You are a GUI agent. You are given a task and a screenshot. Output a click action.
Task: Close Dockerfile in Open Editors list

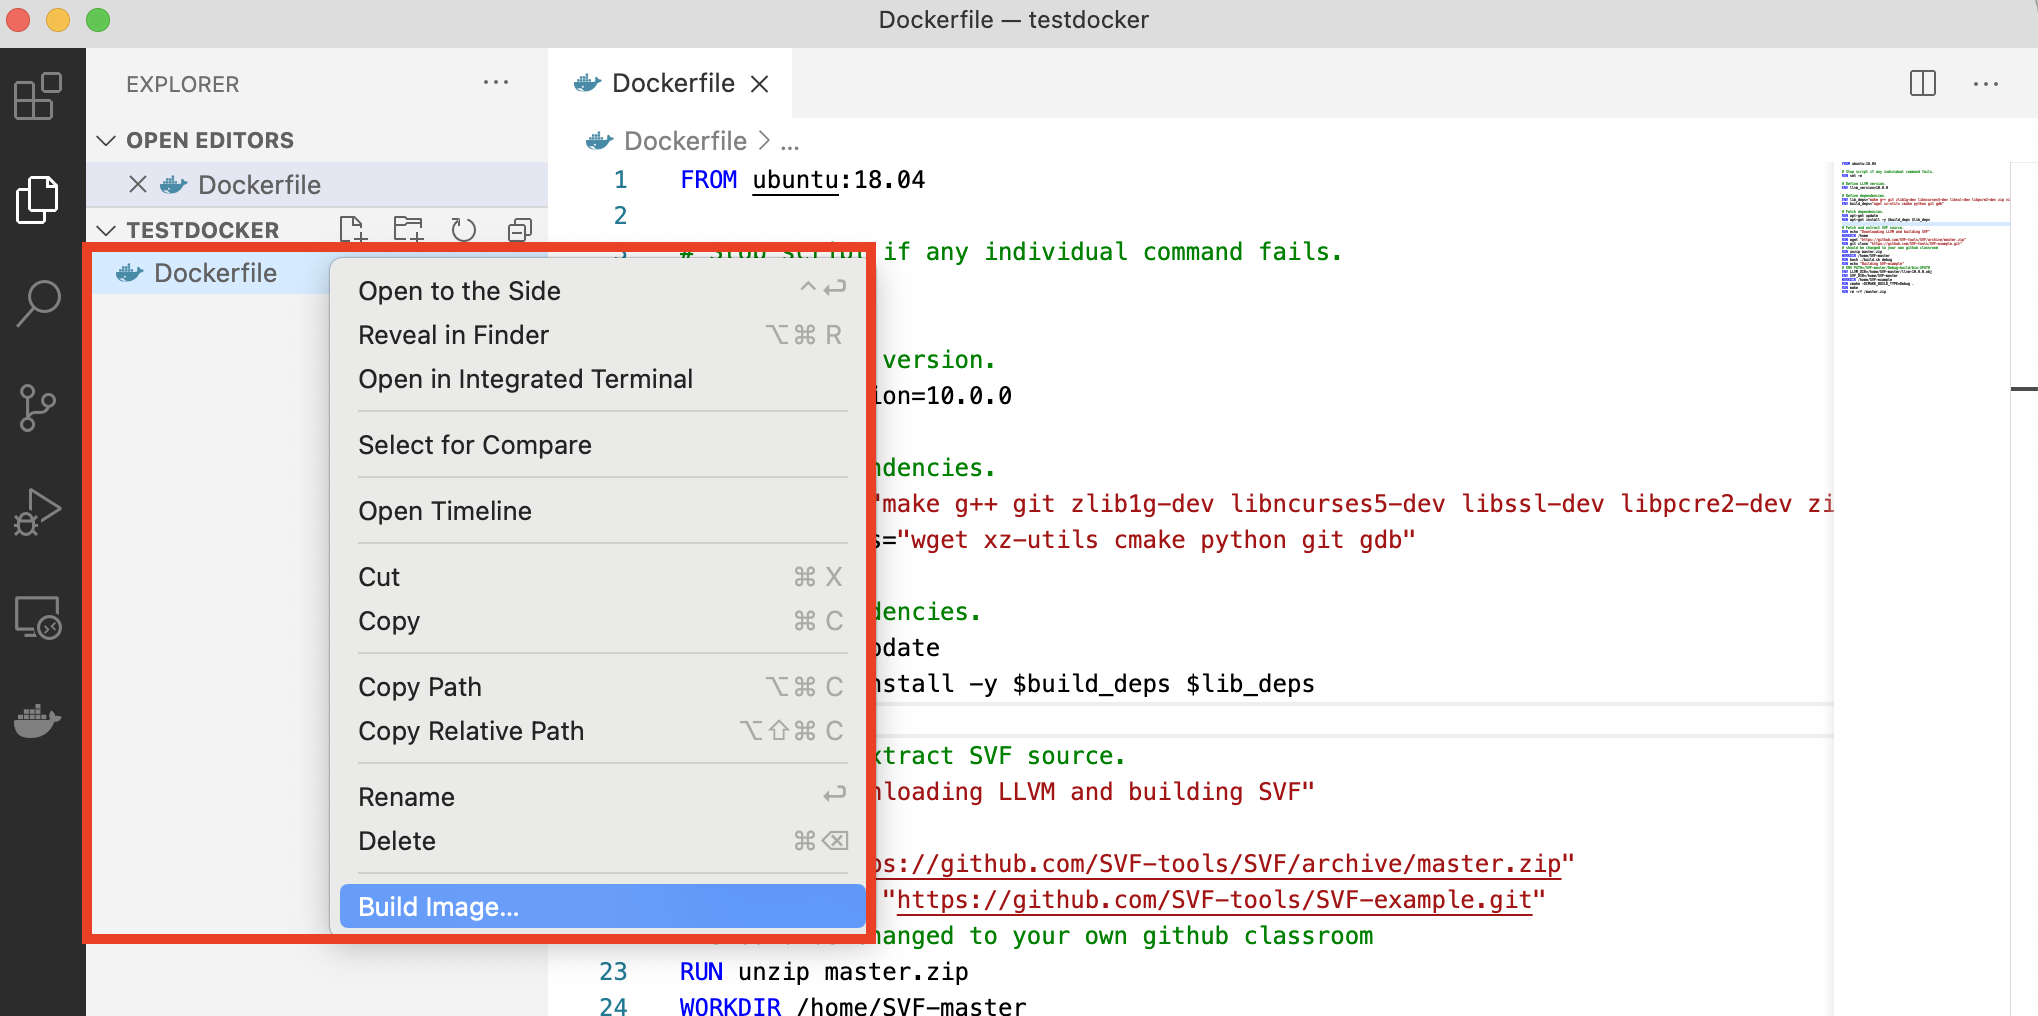[x=138, y=184]
